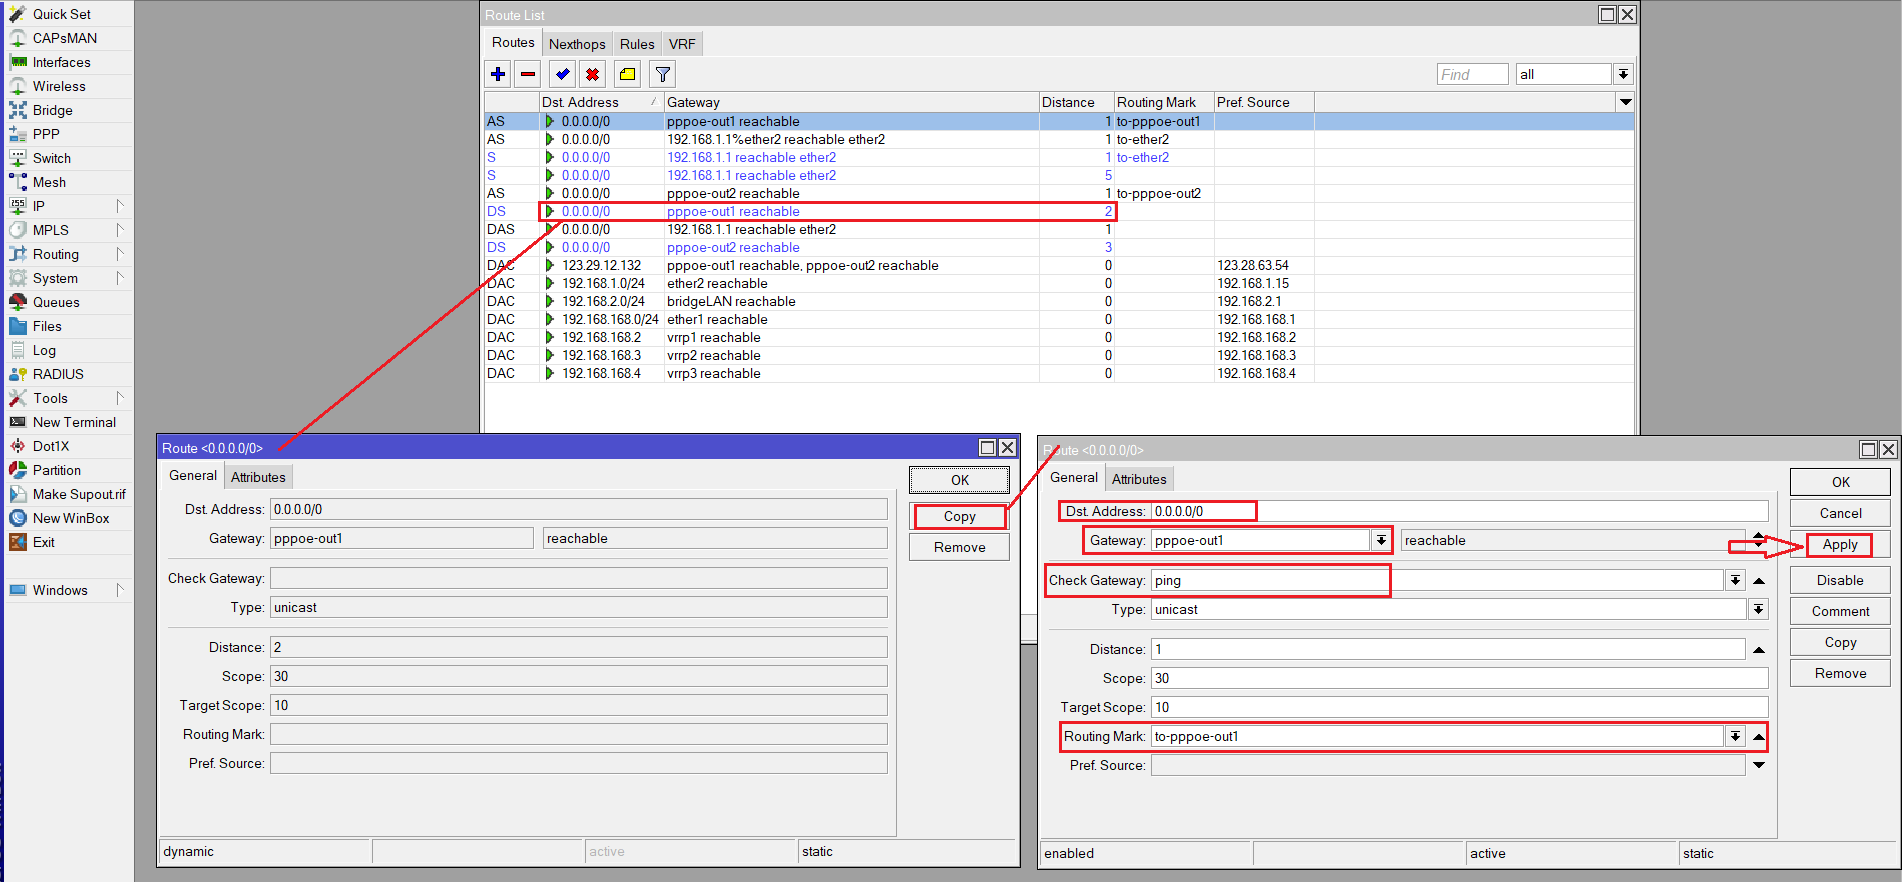Expand the Check Gateway dropdown
This screenshot has height=882, width=1902.
pos(1735,580)
